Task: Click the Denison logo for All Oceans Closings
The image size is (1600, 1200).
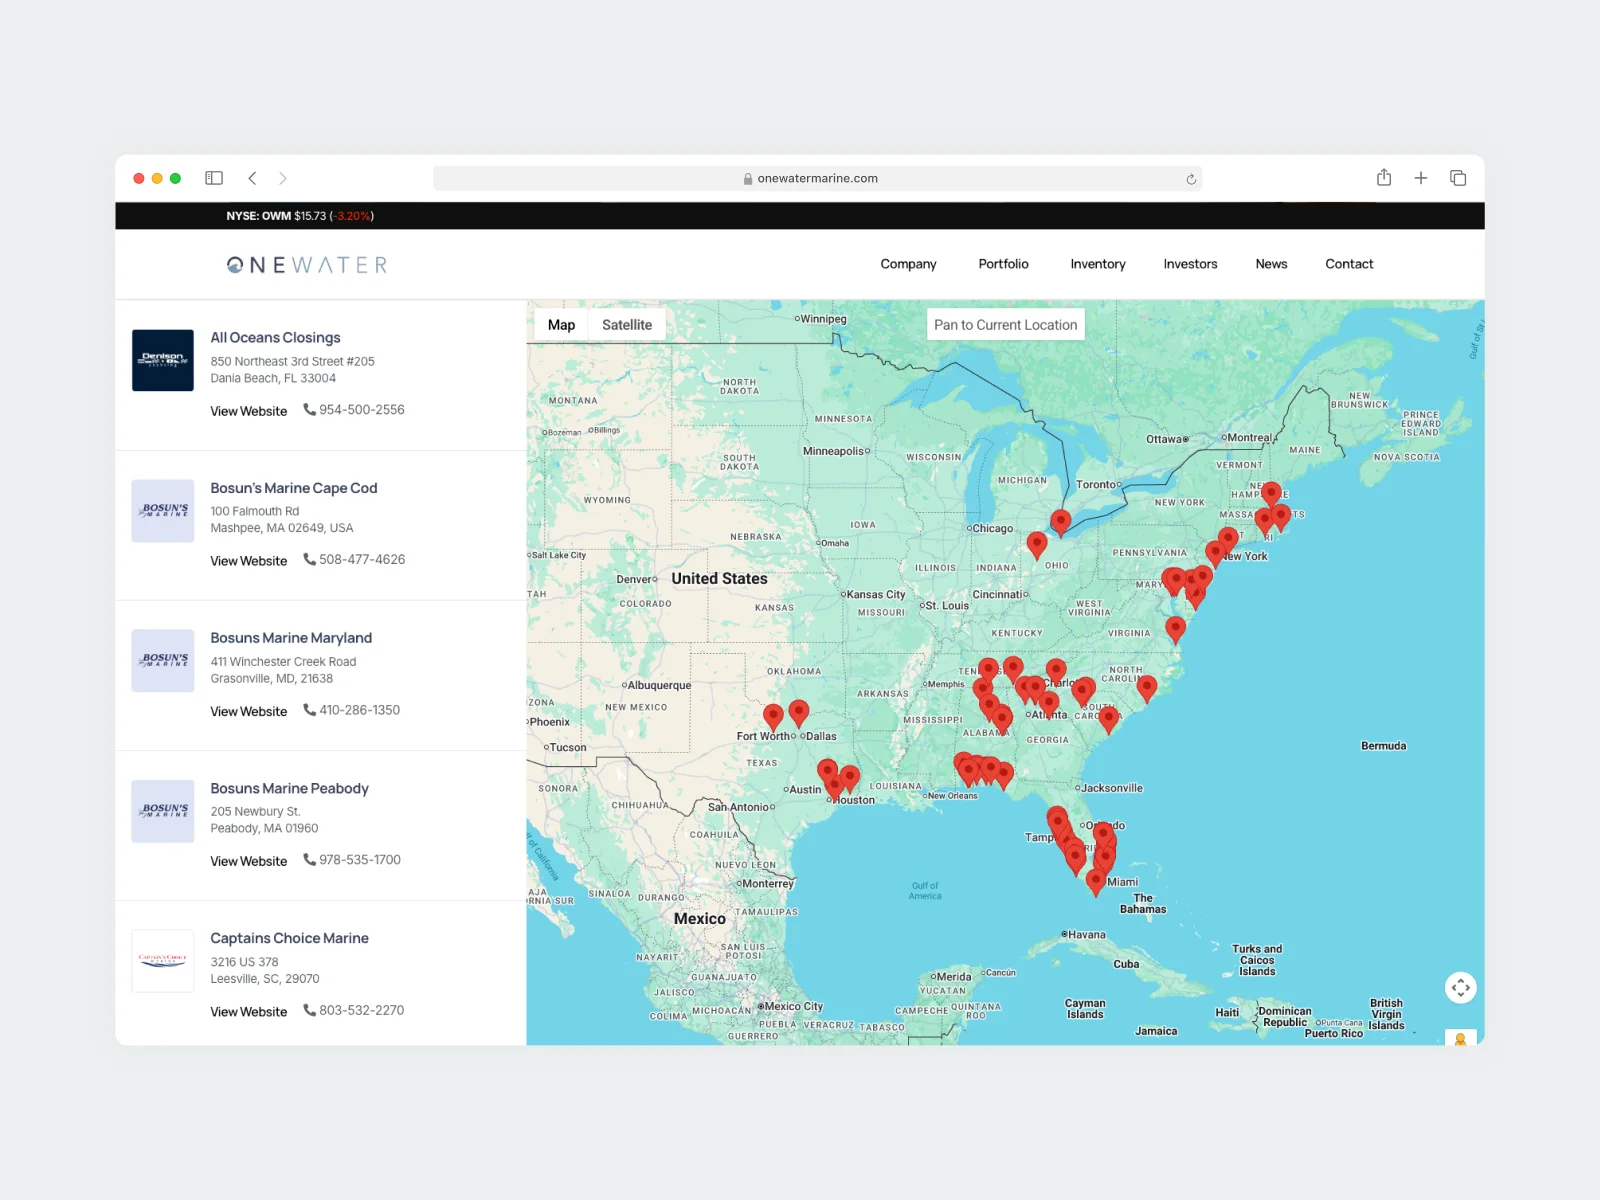Action: (x=163, y=360)
